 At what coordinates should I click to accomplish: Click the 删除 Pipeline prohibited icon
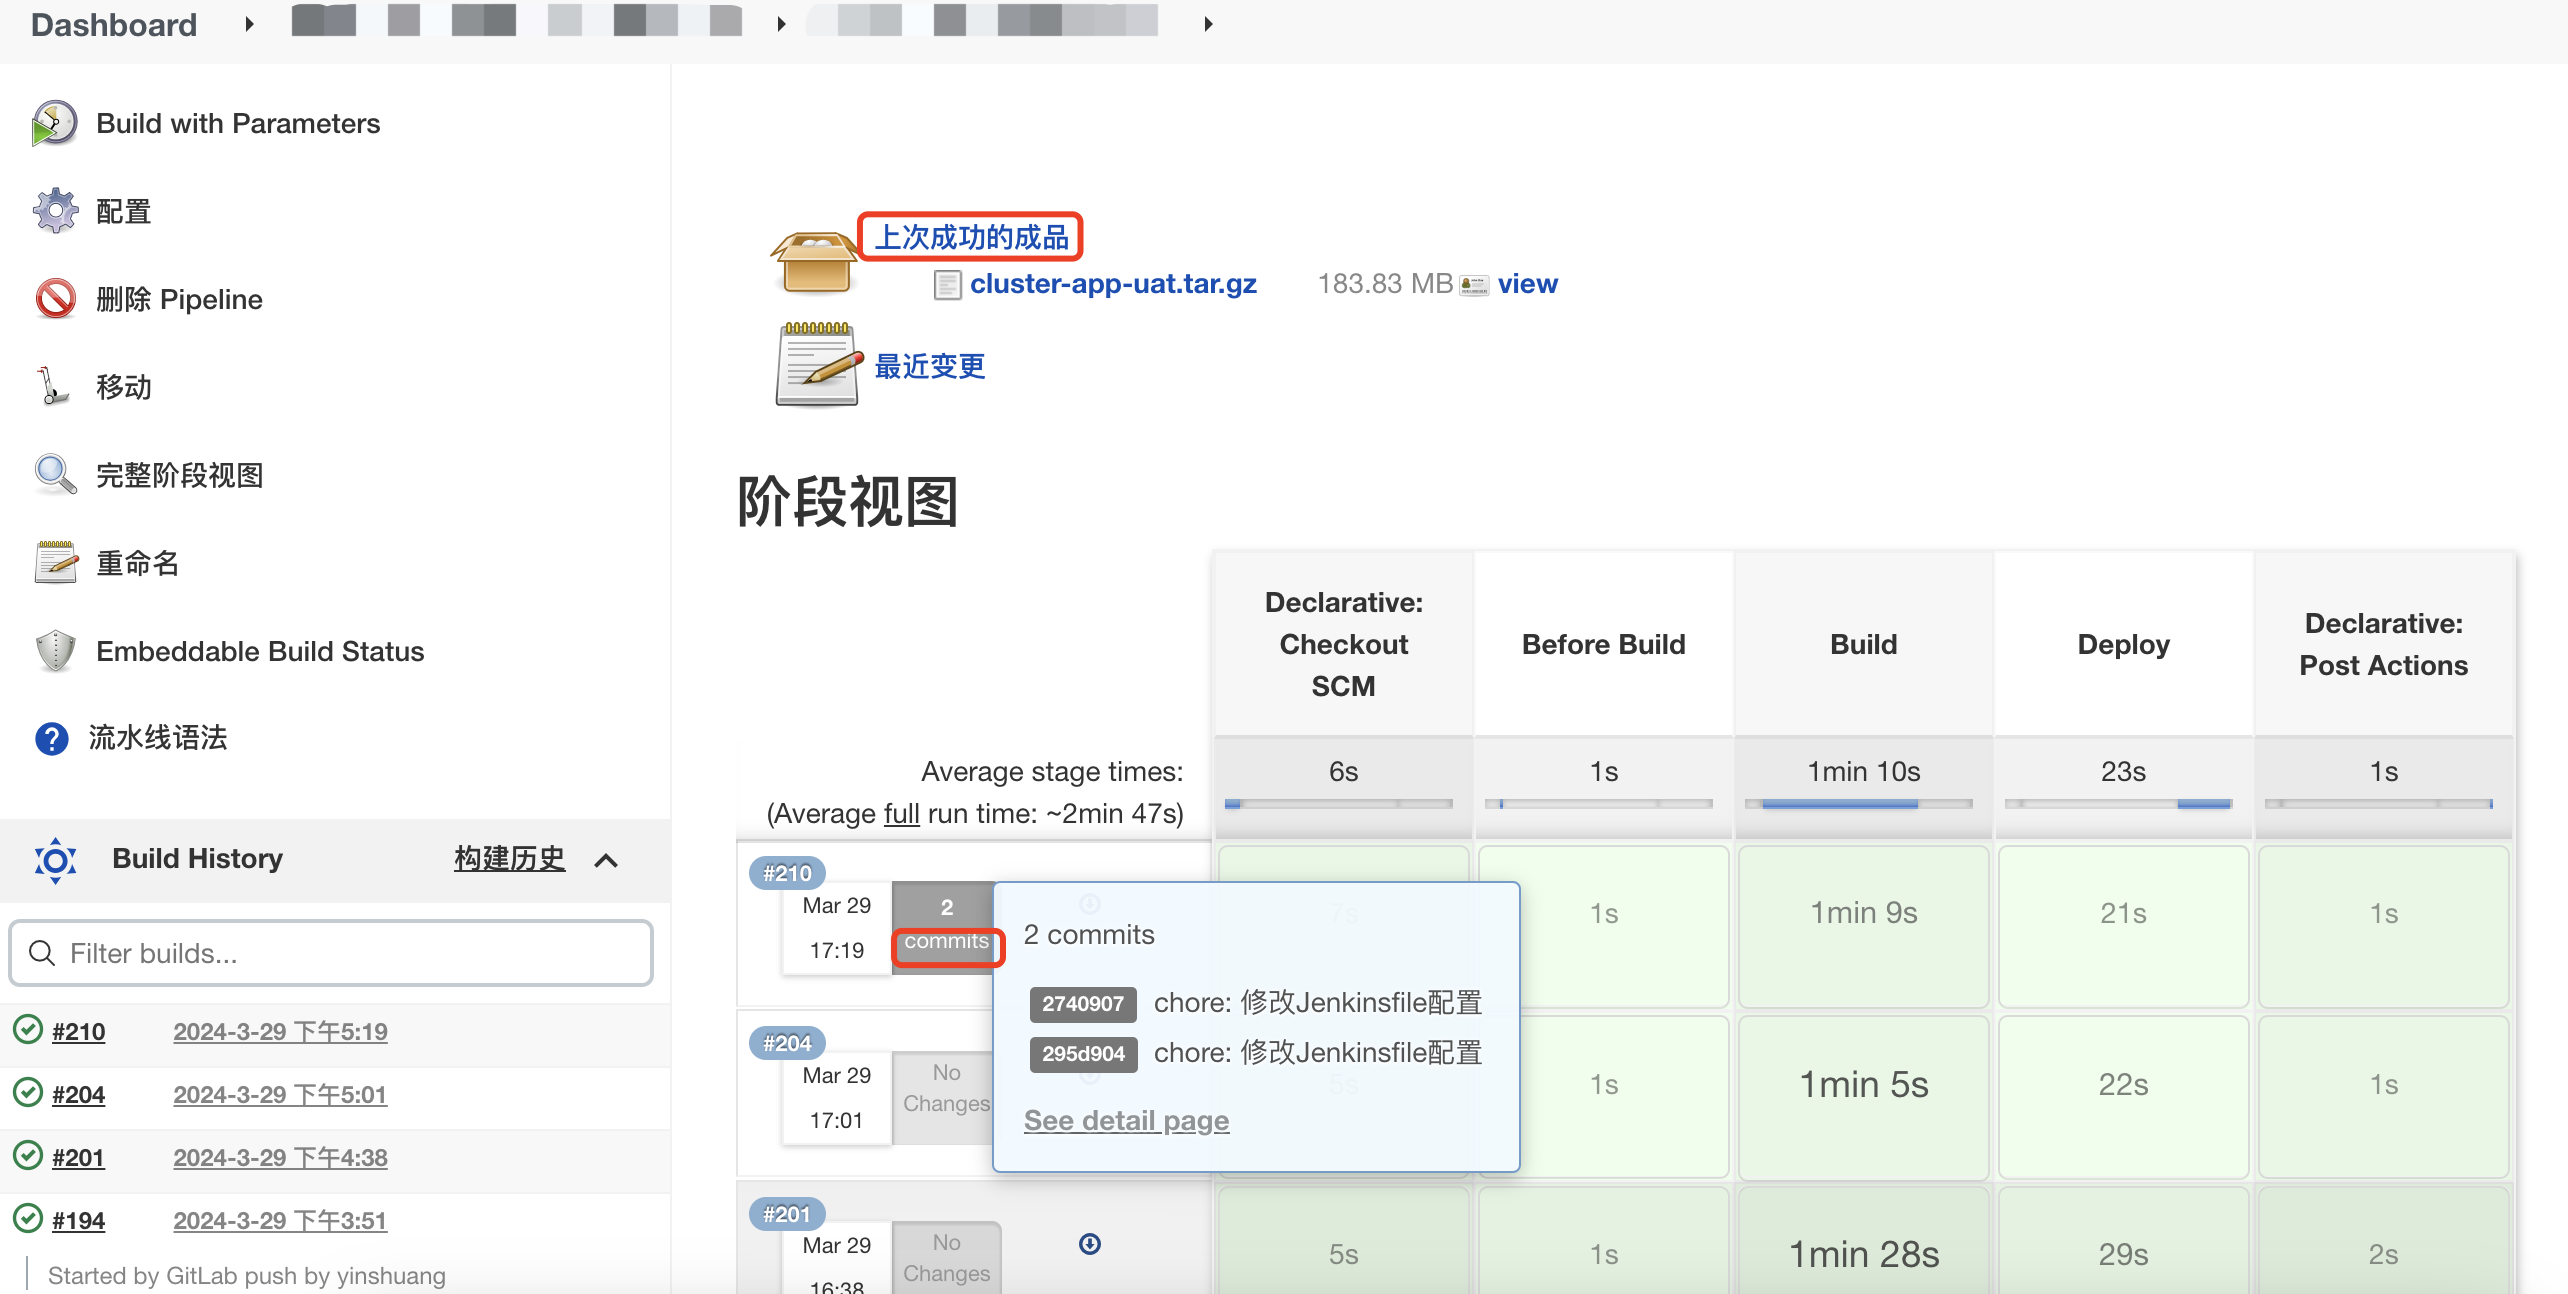point(55,299)
